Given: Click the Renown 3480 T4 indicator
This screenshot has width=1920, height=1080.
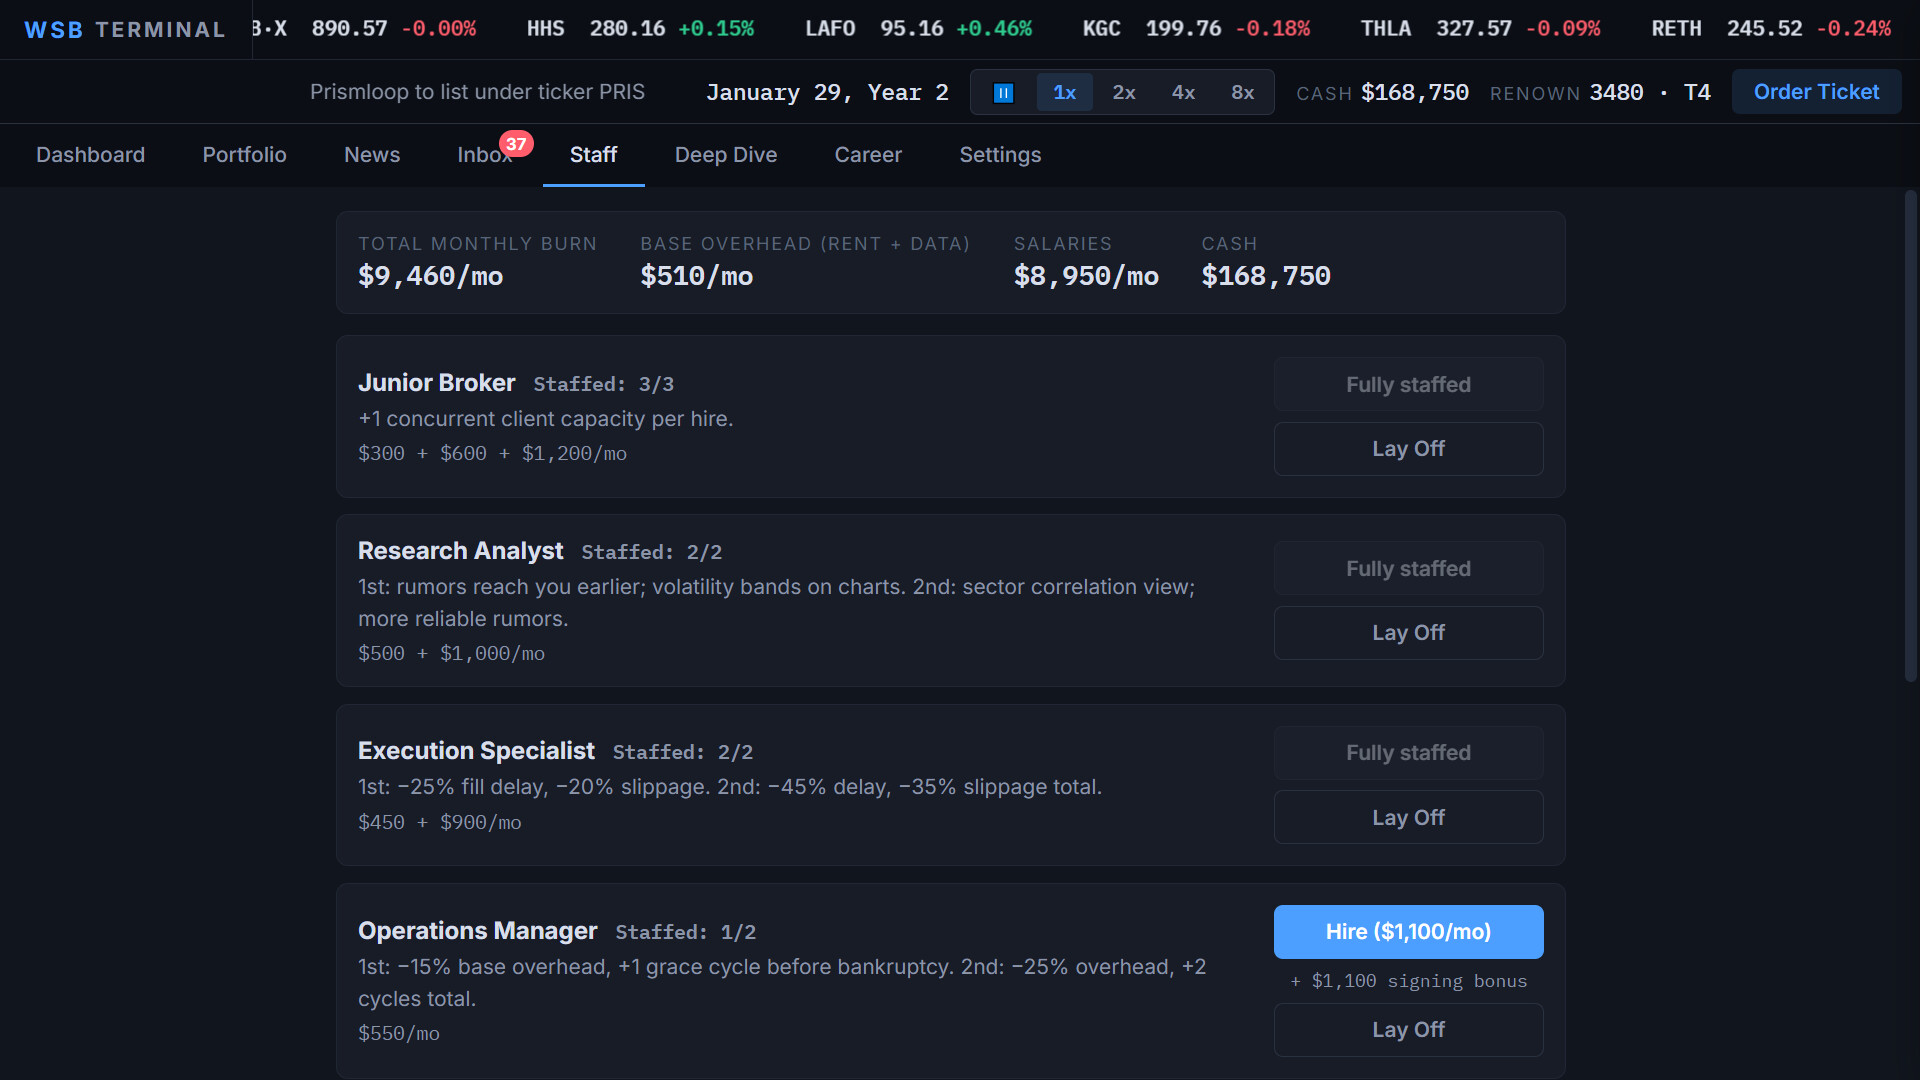Looking at the screenshot, I should coord(1600,93).
